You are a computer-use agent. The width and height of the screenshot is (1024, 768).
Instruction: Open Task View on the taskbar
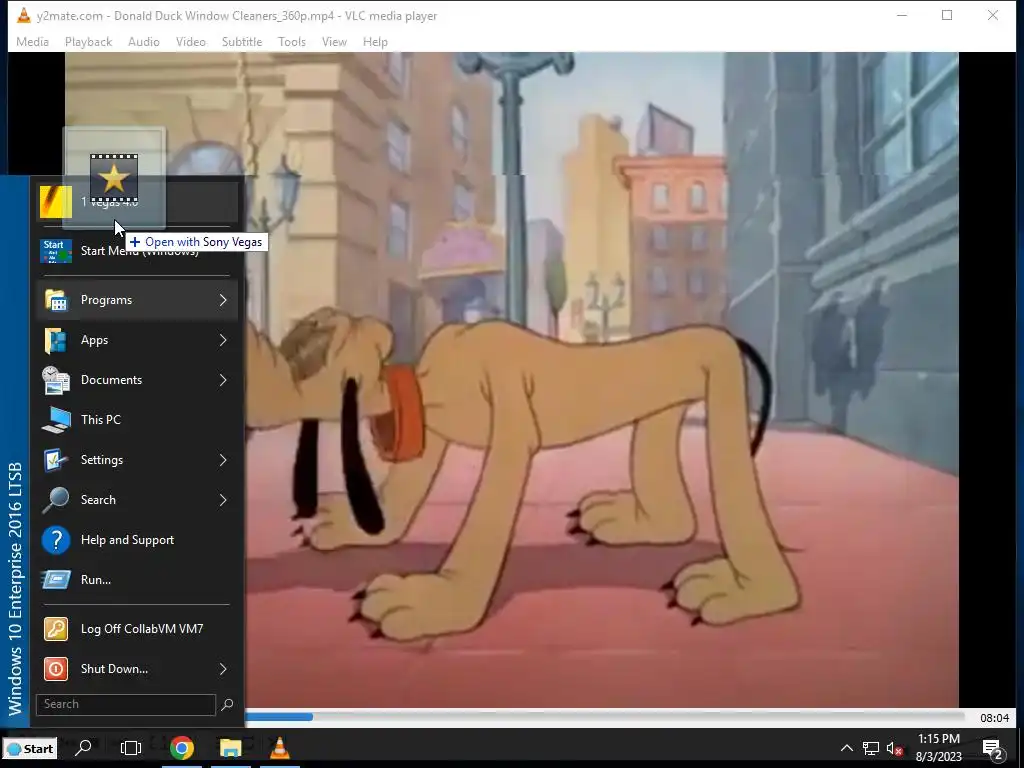131,748
